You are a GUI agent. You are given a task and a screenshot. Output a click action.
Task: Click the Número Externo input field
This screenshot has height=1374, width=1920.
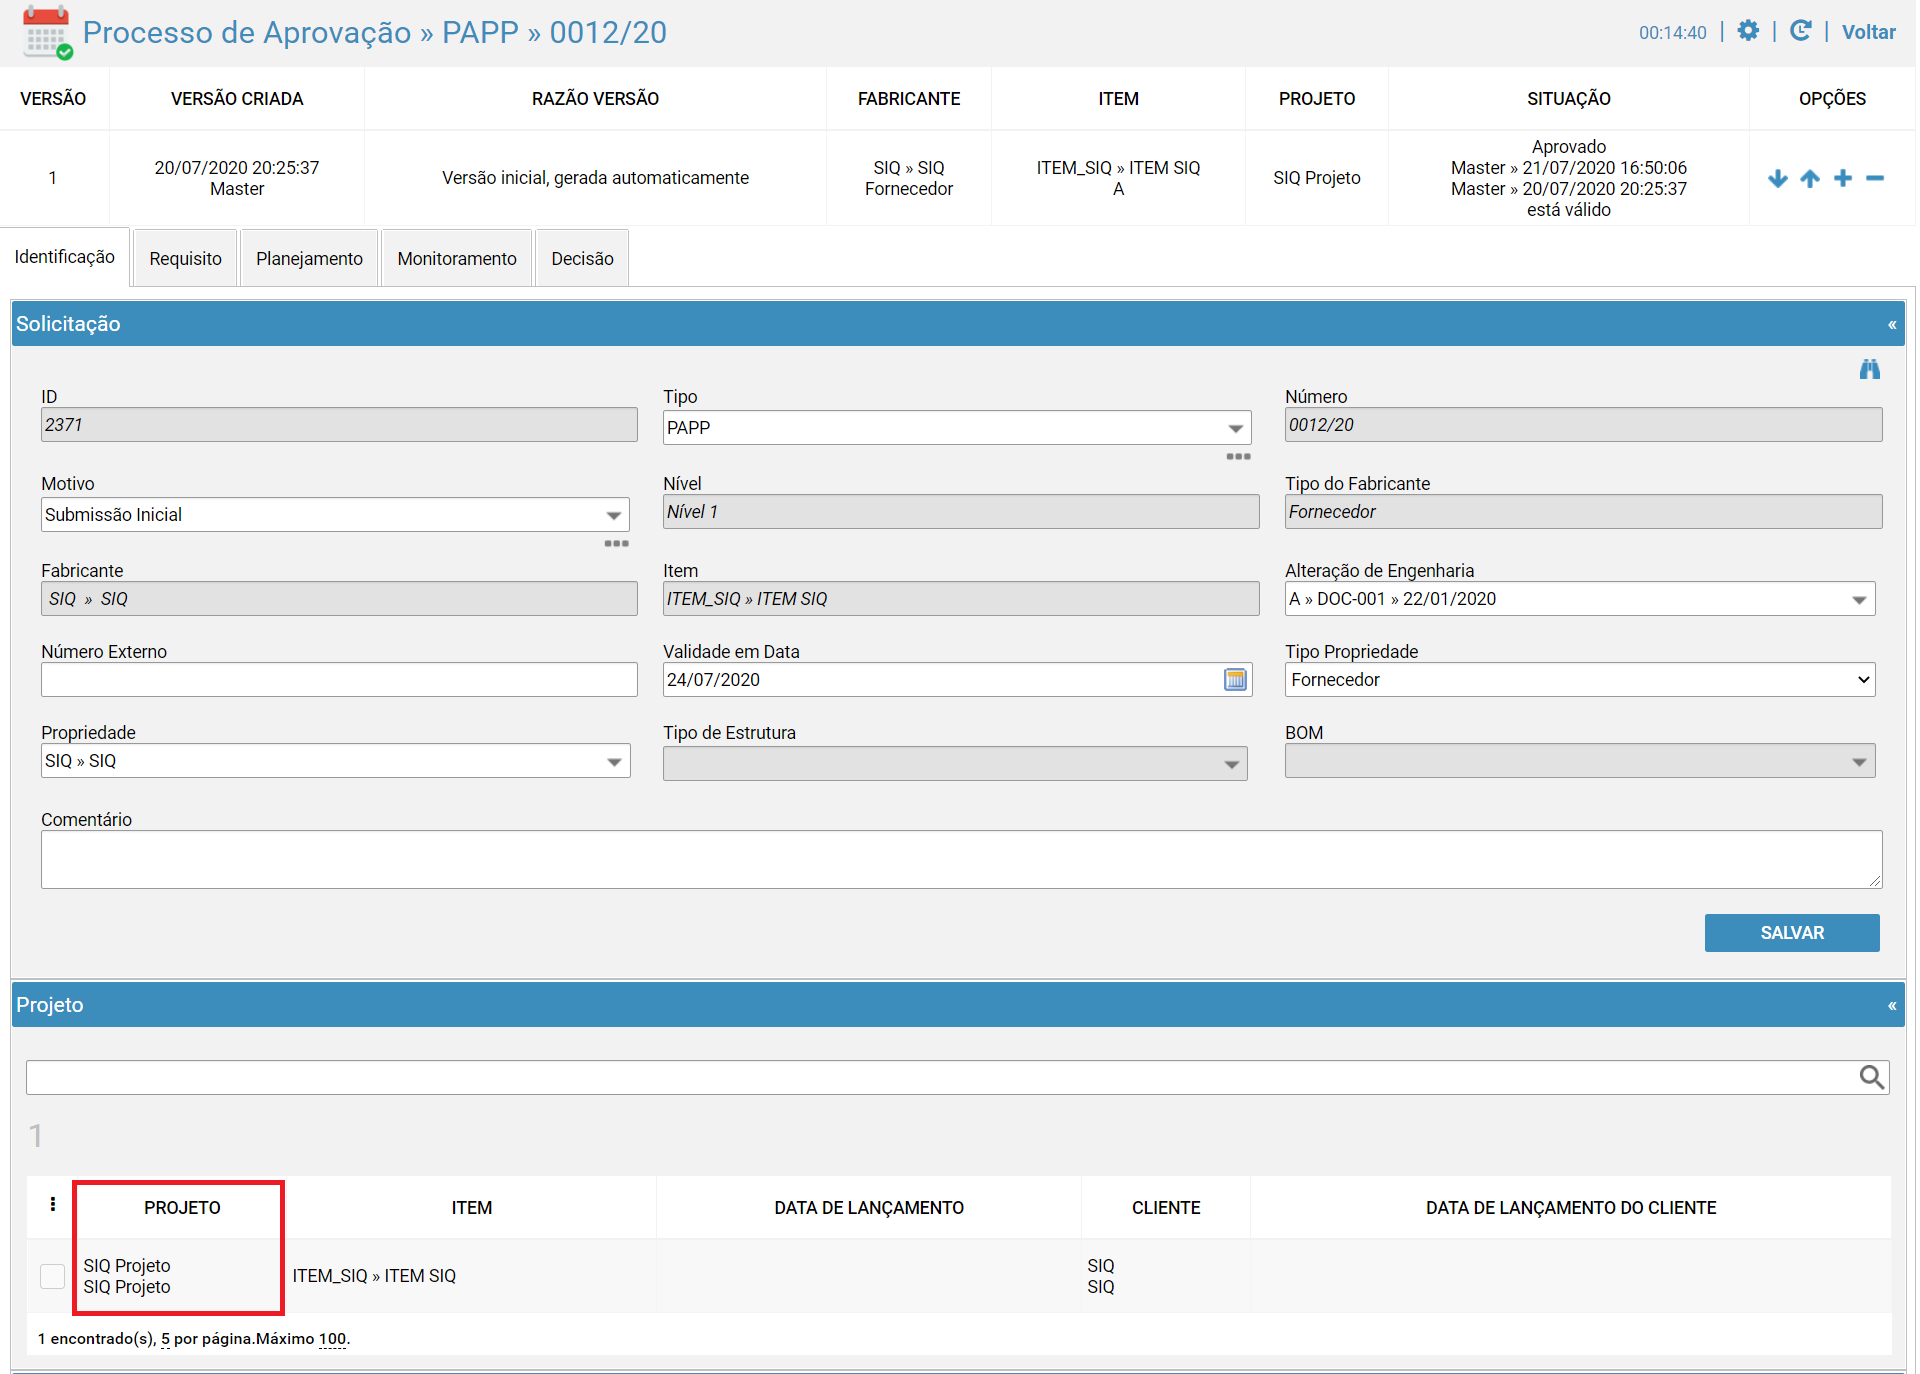pyautogui.click(x=339, y=680)
